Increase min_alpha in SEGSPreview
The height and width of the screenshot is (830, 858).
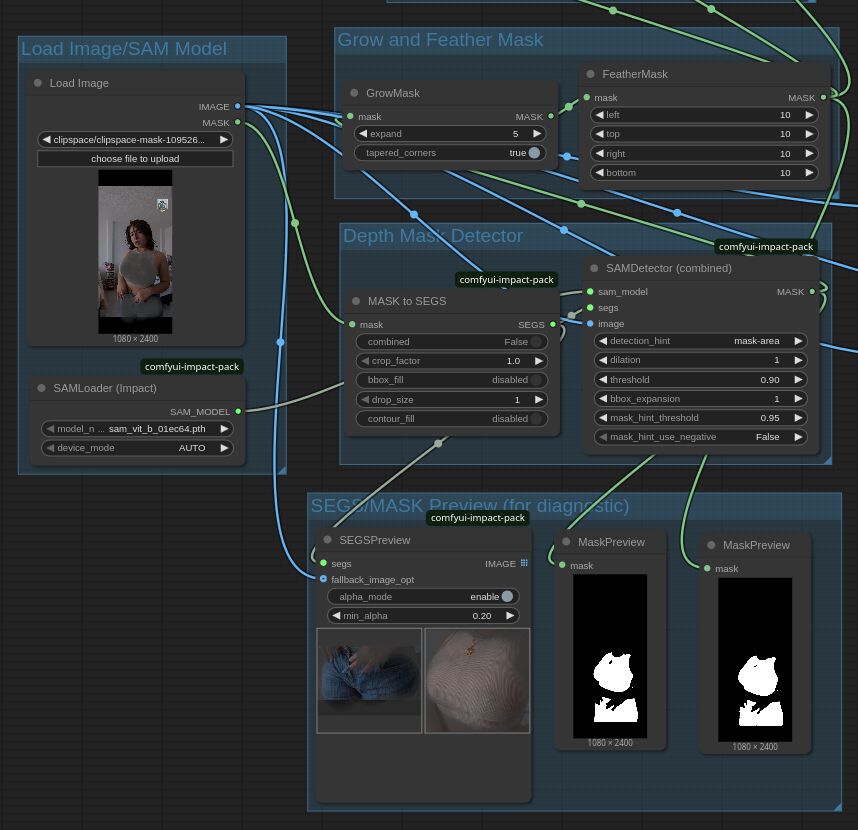tap(510, 616)
